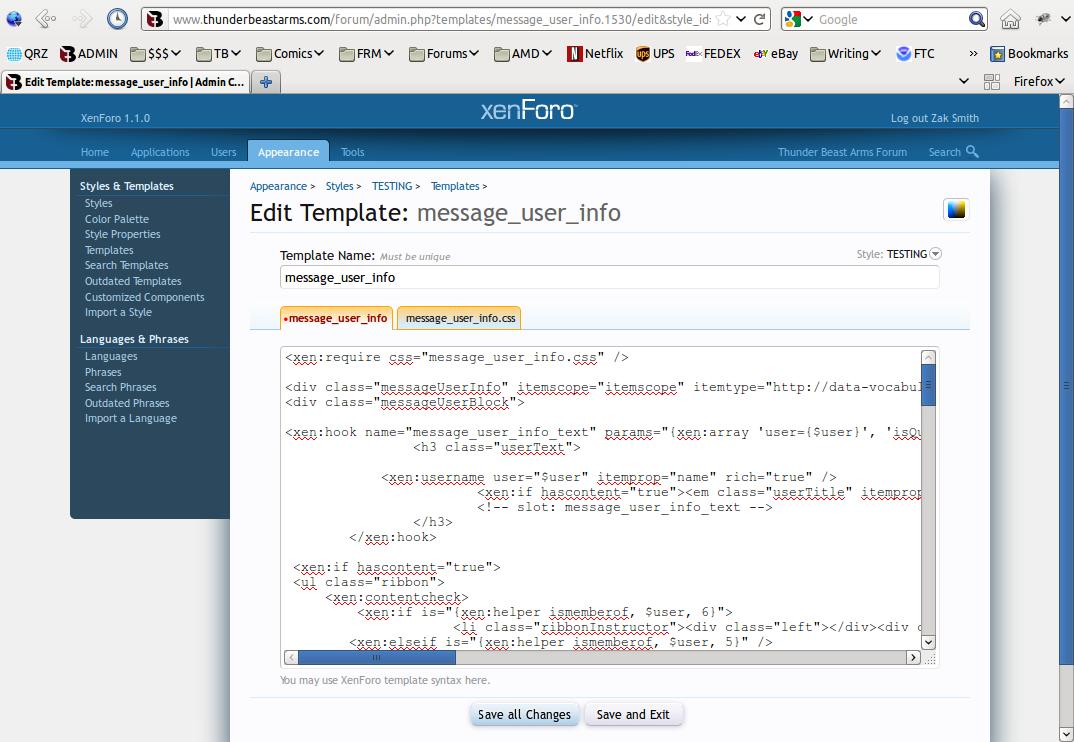This screenshot has height=742, width=1074.
Task: Bookmark this page with the star icon
Action: (x=722, y=19)
